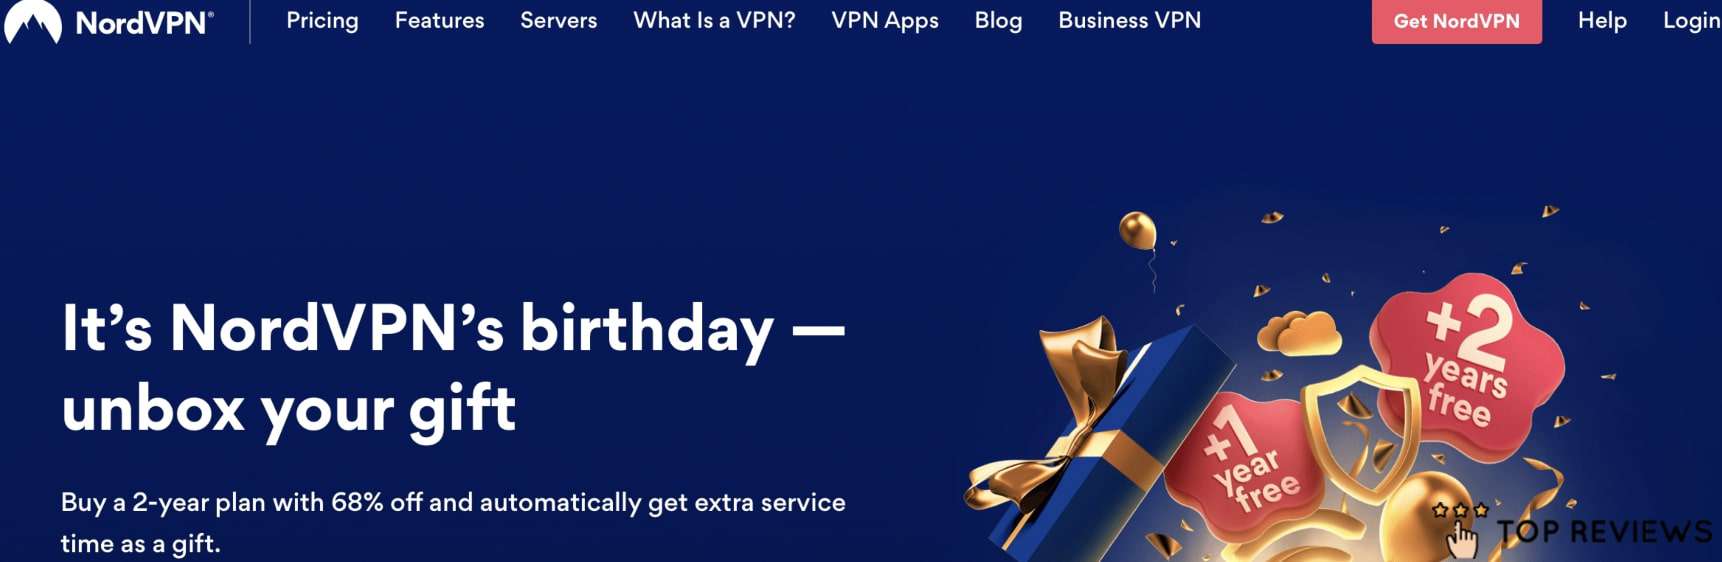Click the red Get NordVPN button
Image resolution: width=1722 pixels, height=562 pixels.
[1456, 21]
